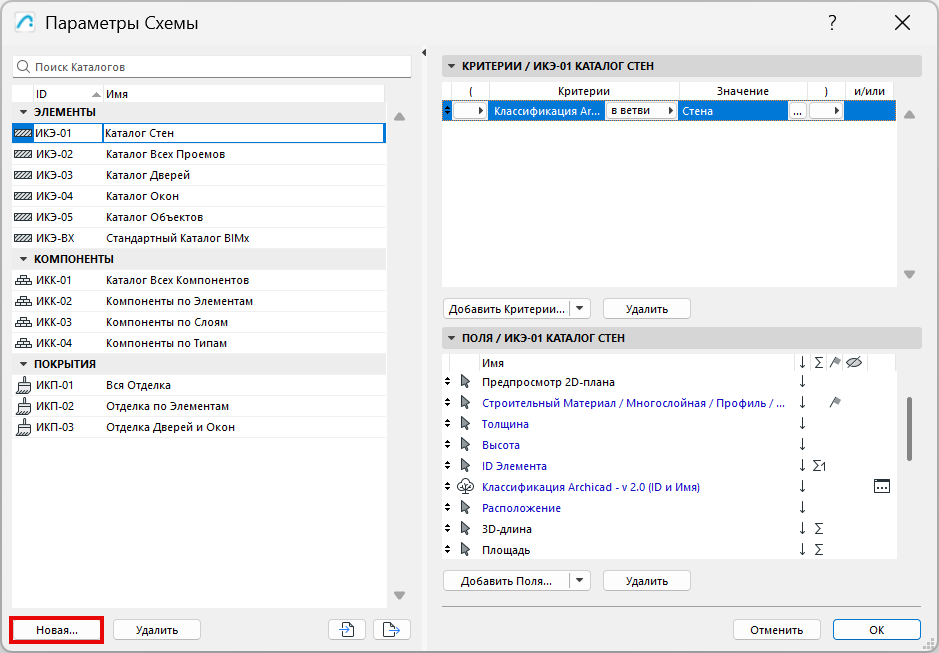
Task: Toggle the sum on Площадь row
Action: 818,550
